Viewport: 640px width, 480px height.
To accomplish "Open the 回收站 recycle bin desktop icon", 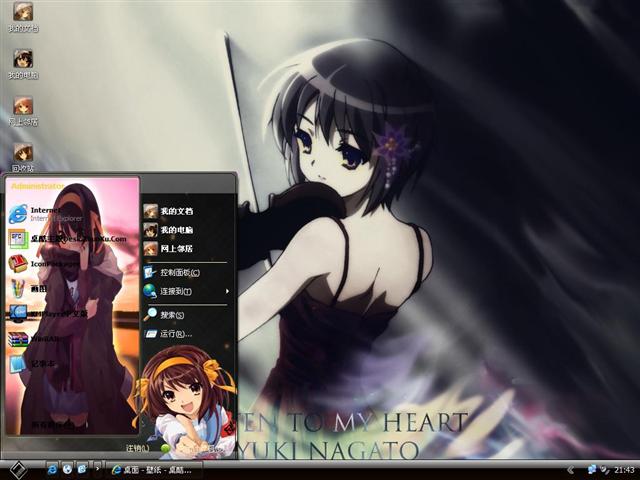I will [23, 158].
